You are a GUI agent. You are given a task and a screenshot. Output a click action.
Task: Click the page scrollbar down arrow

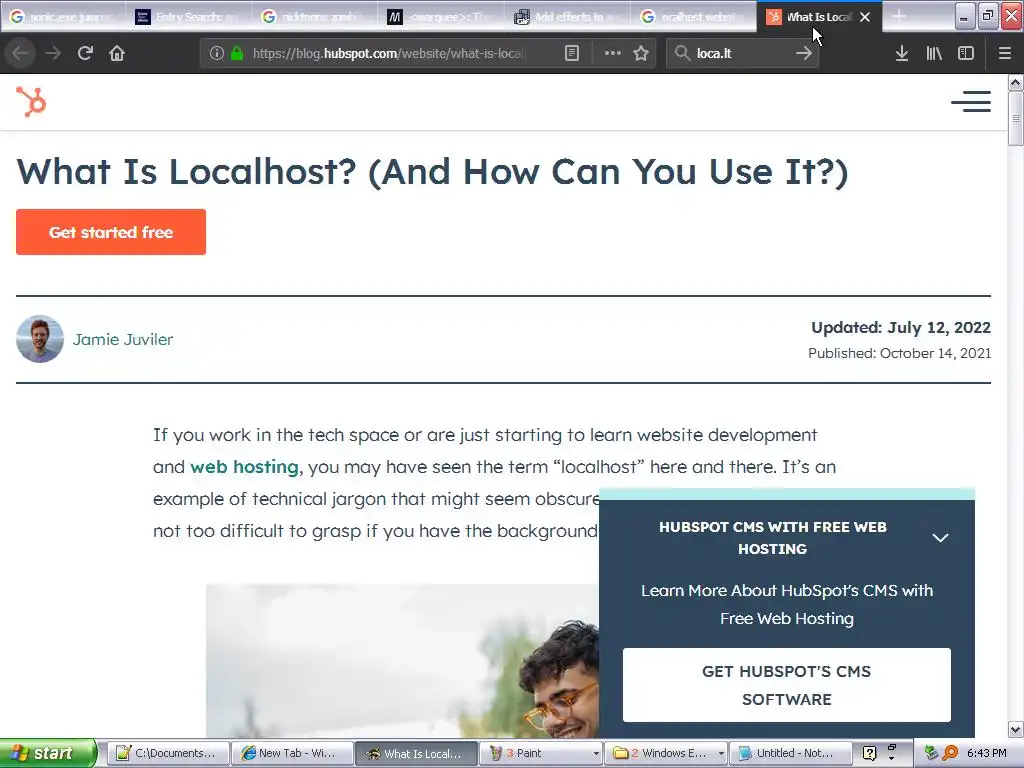point(1016,729)
